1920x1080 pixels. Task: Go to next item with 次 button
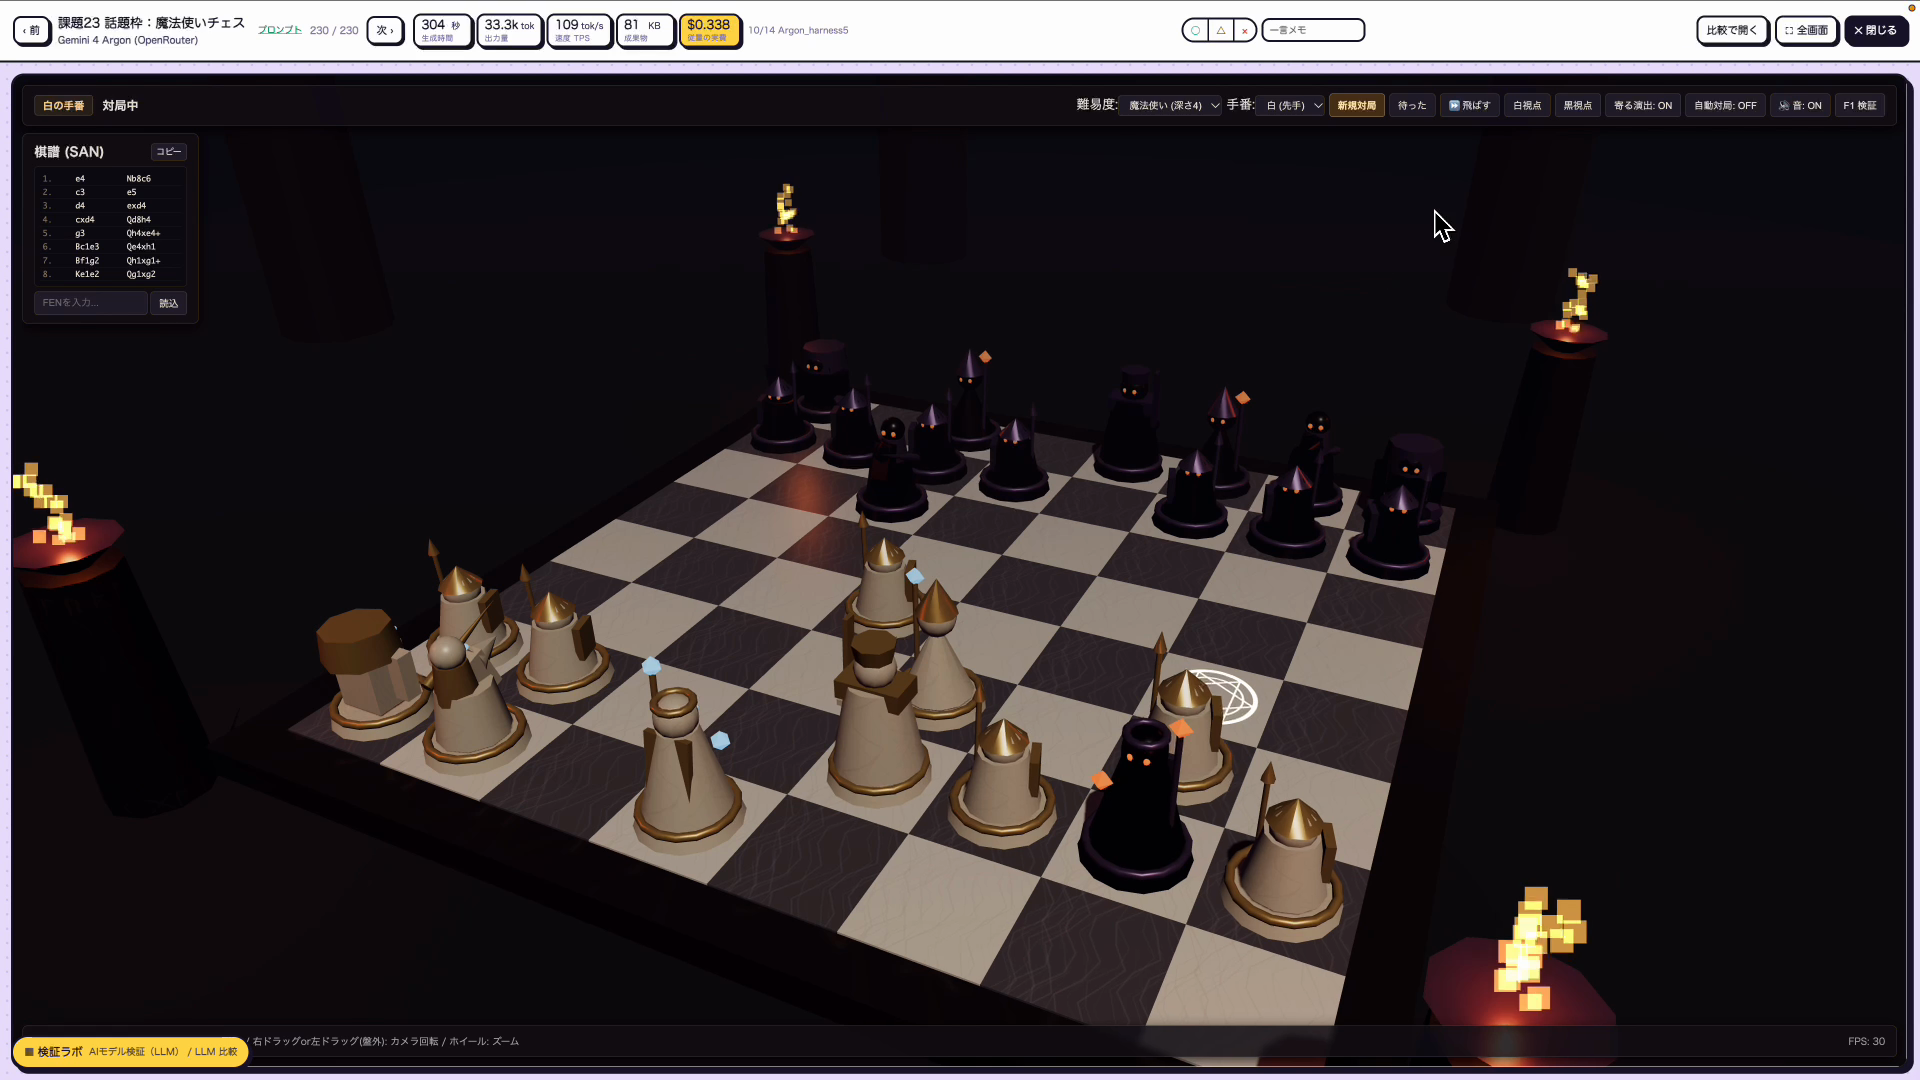[x=385, y=30]
